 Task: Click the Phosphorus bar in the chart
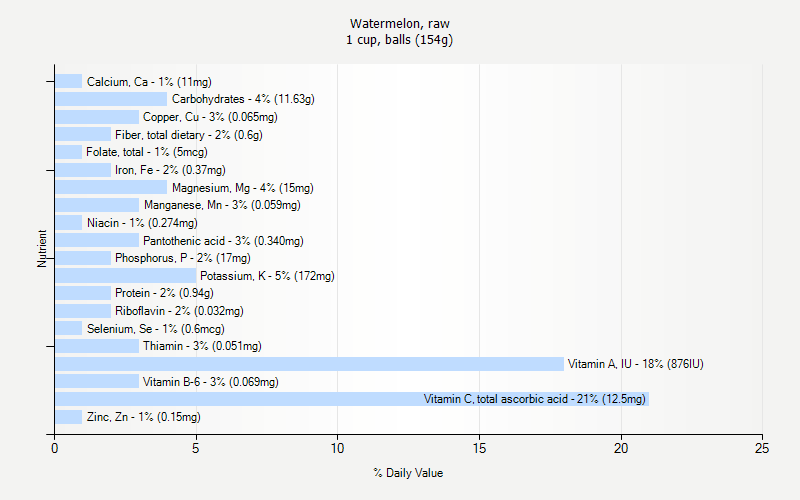83,258
